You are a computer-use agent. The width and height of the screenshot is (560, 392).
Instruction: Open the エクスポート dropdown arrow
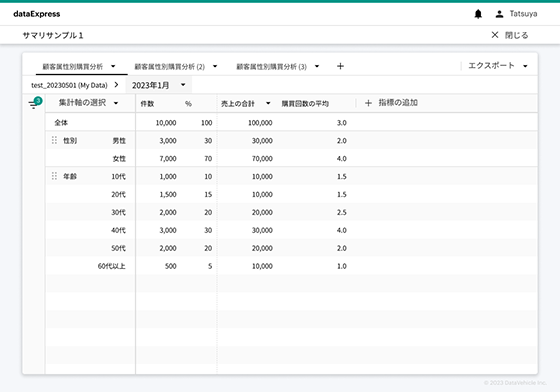(525, 66)
